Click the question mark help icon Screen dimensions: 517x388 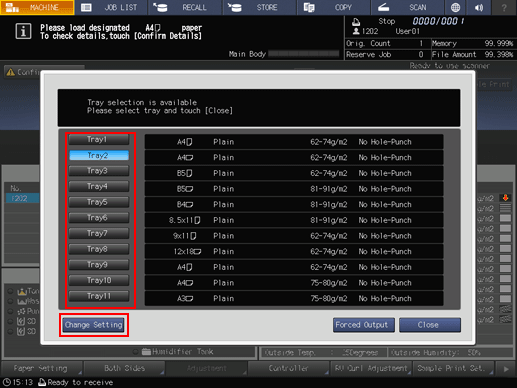504,7
